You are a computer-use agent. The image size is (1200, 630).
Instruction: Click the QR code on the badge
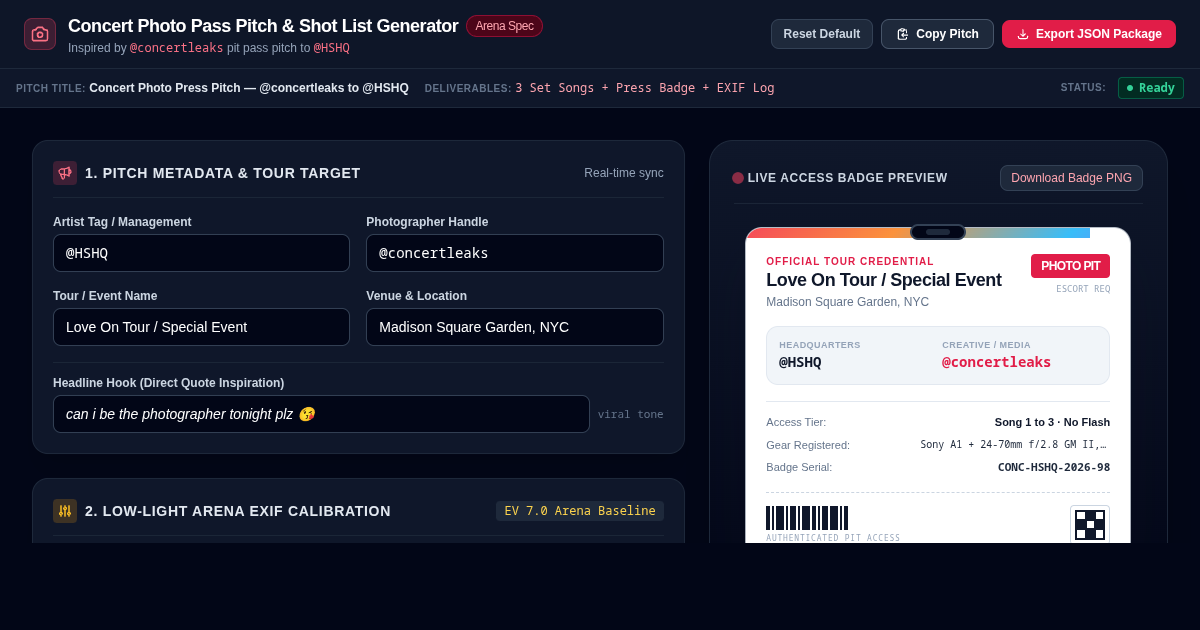pyautogui.click(x=1090, y=524)
